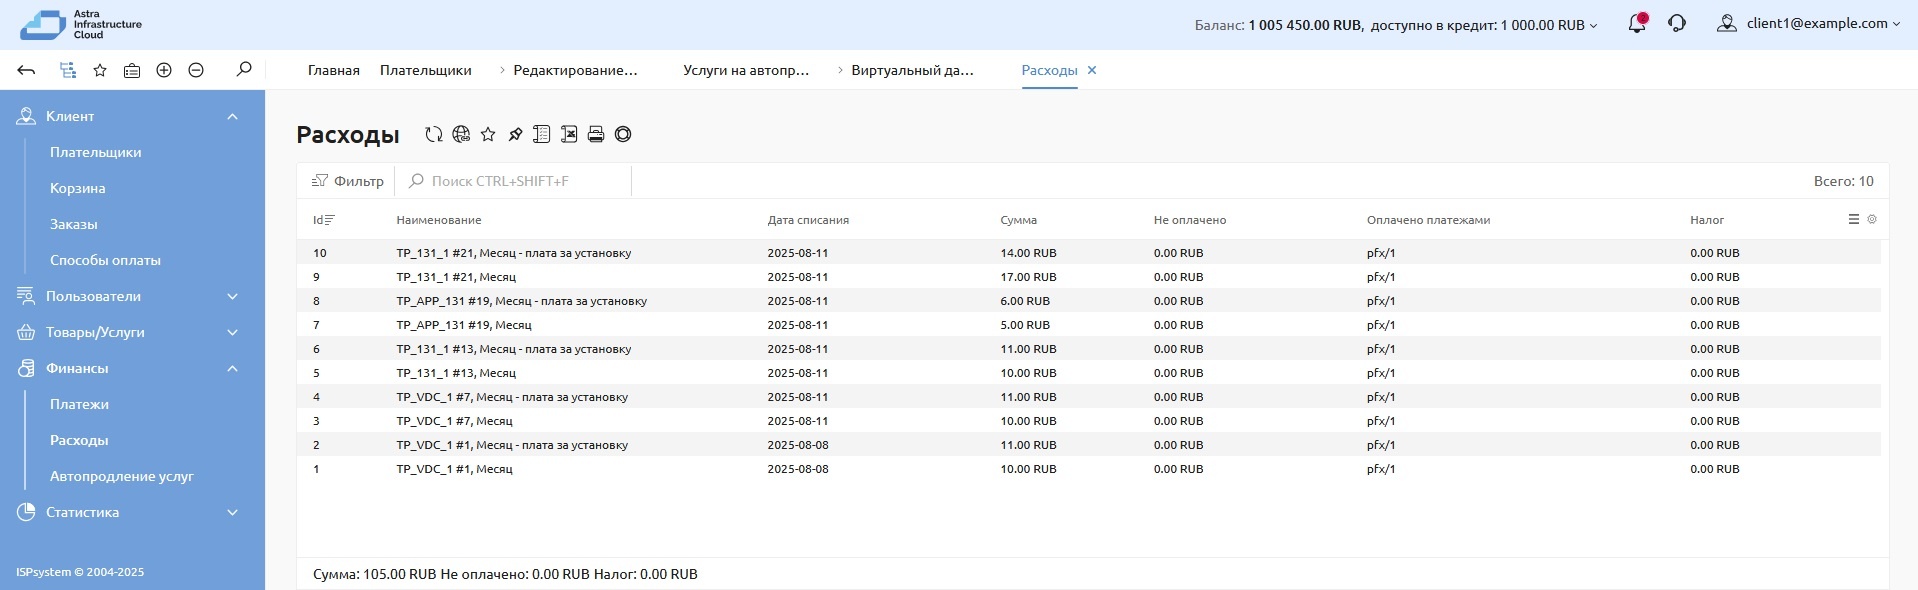Expand the Товары/Услуги section

click(232, 332)
